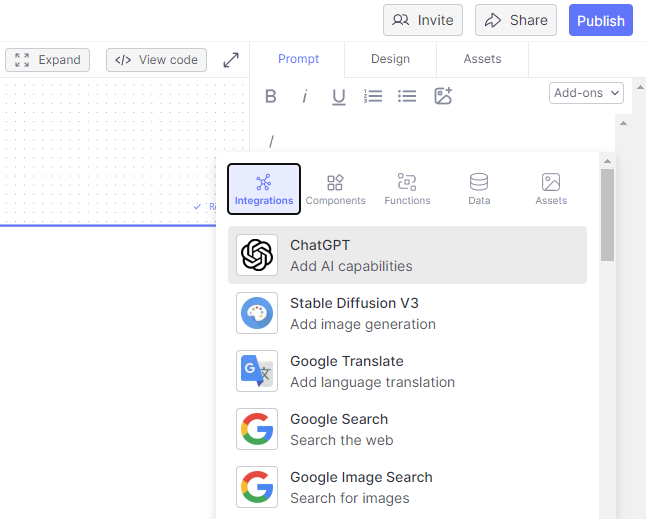Add an image to the prompt
The width and height of the screenshot is (646, 519).
(443, 96)
